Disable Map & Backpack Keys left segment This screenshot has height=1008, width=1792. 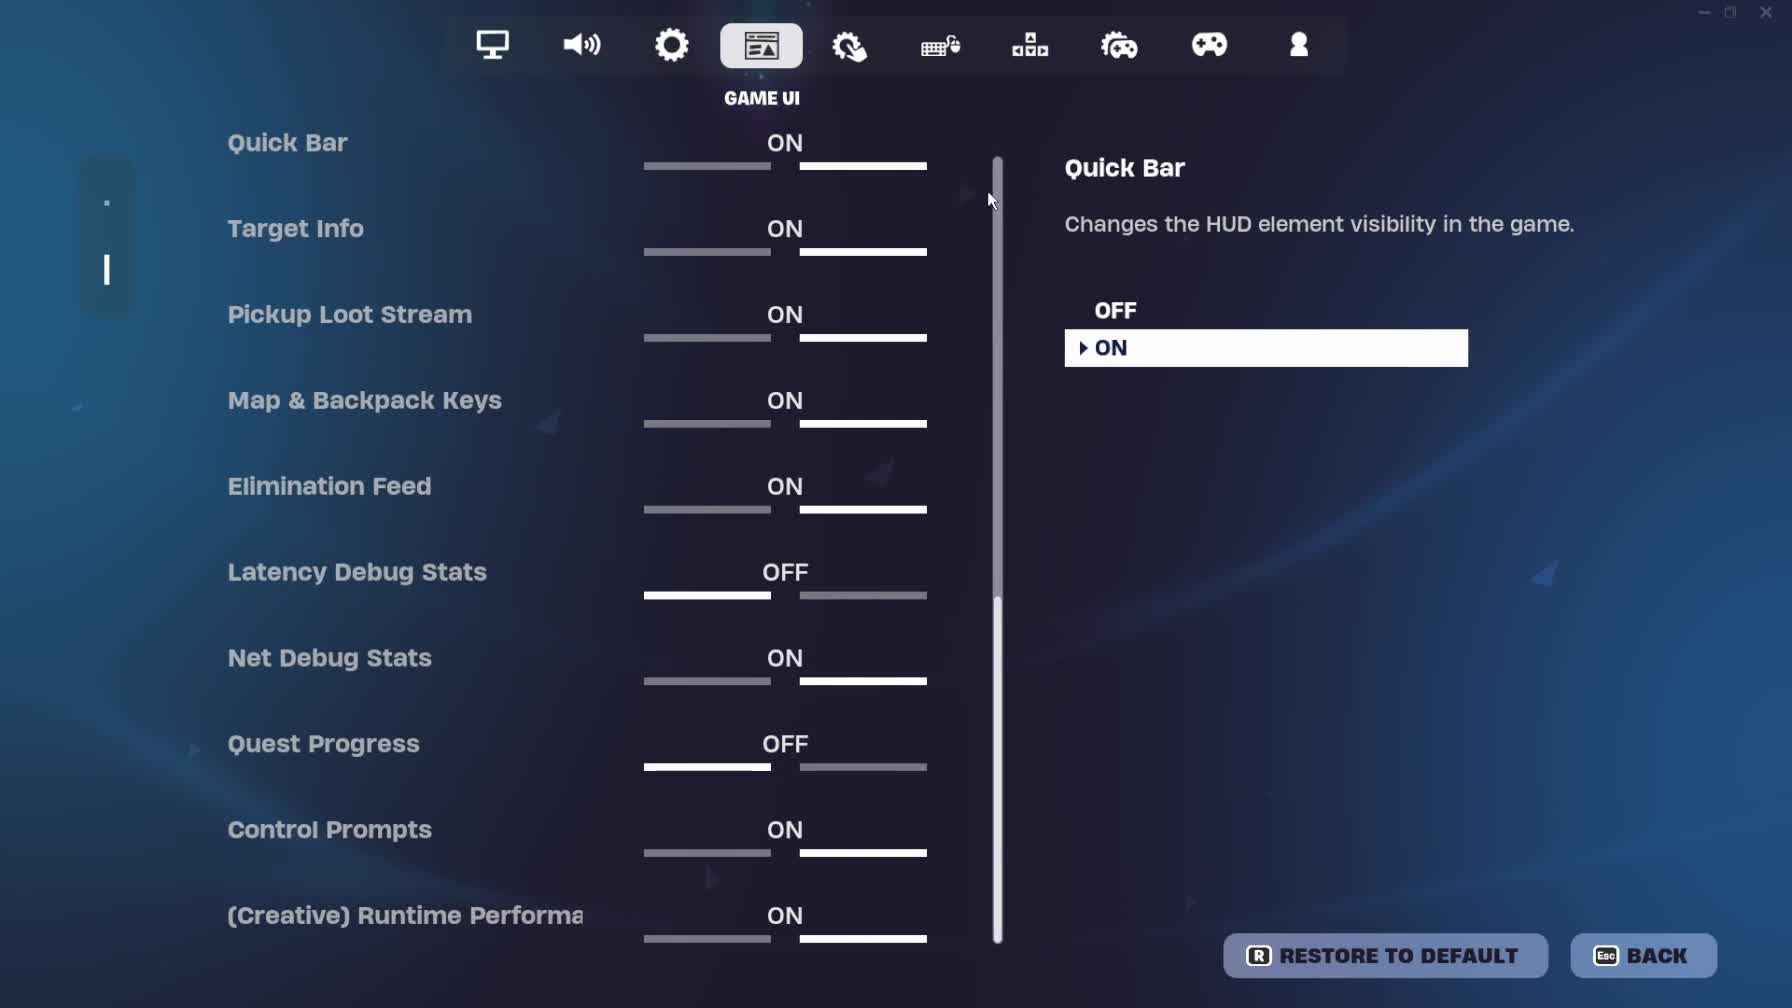pos(707,424)
